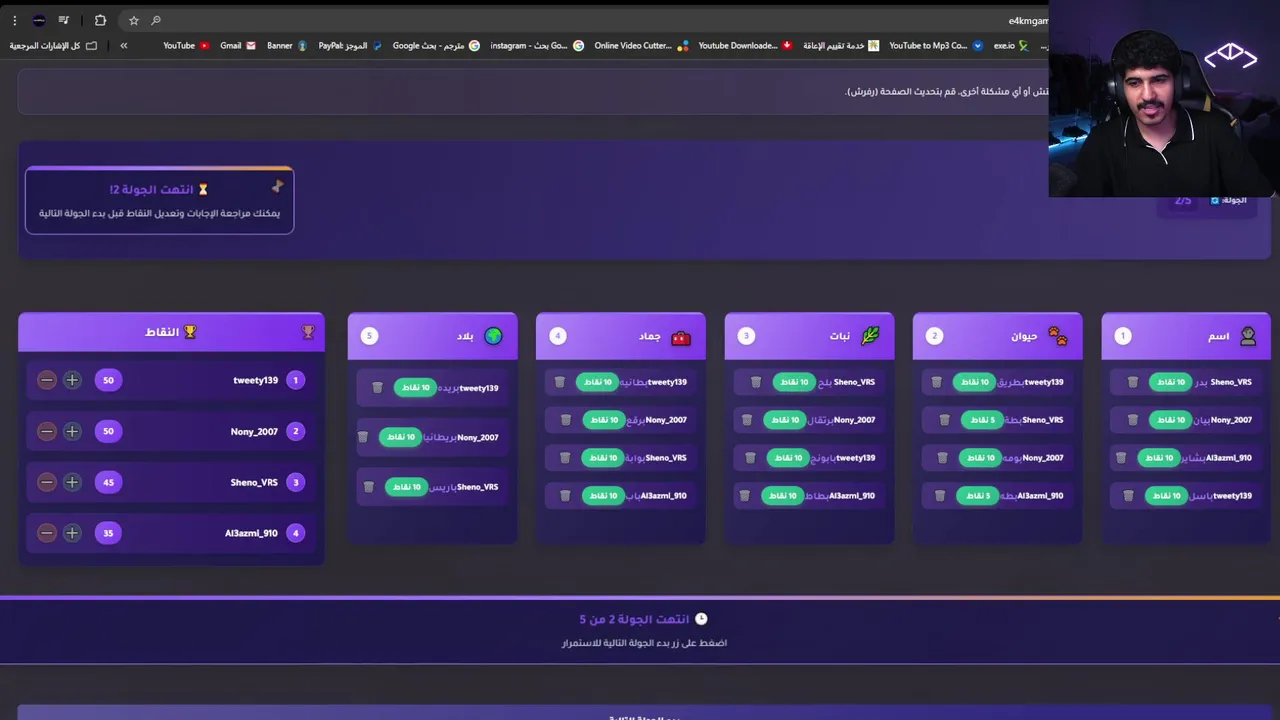Click the zoom magnifier icon in address bar
The height and width of the screenshot is (720, 1280).
point(156,20)
